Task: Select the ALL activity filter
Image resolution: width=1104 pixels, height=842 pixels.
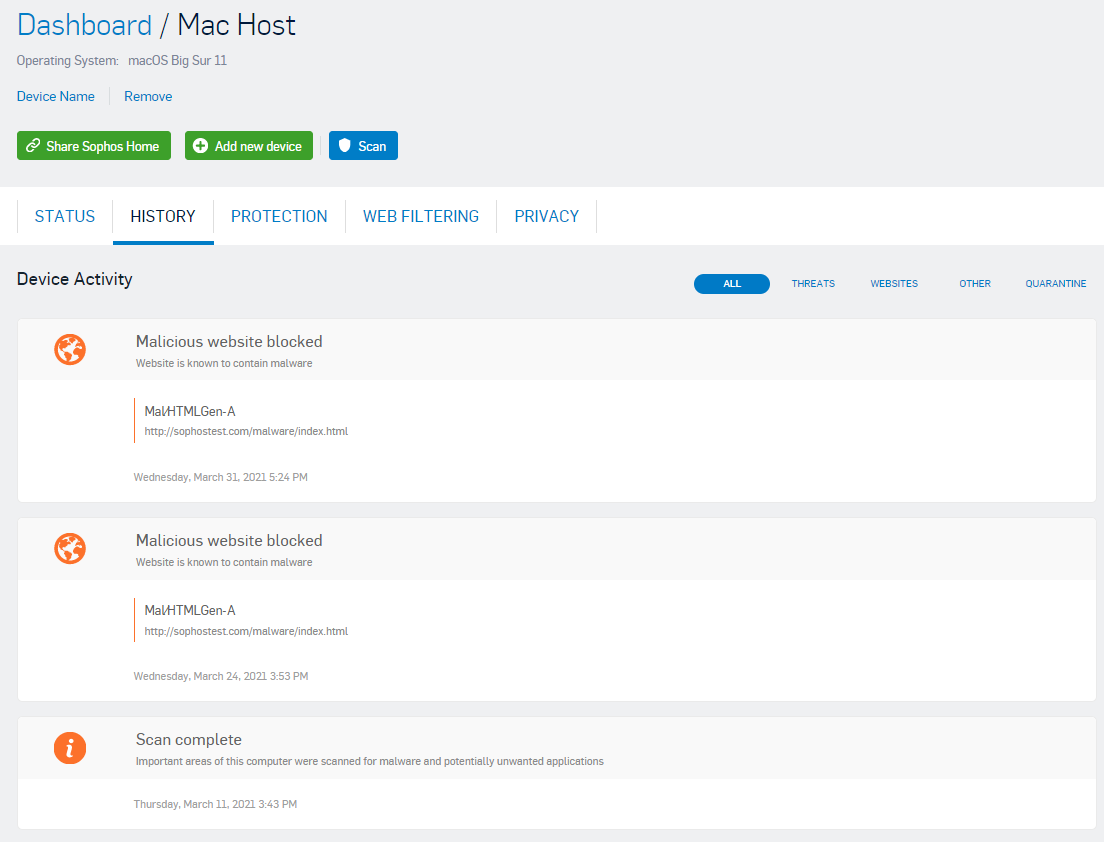Action: coord(732,284)
